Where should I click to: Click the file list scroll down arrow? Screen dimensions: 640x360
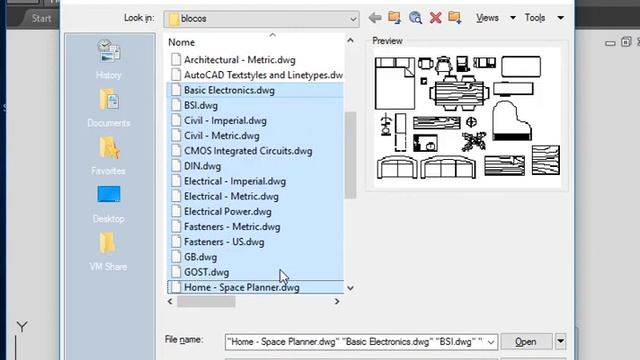350,288
